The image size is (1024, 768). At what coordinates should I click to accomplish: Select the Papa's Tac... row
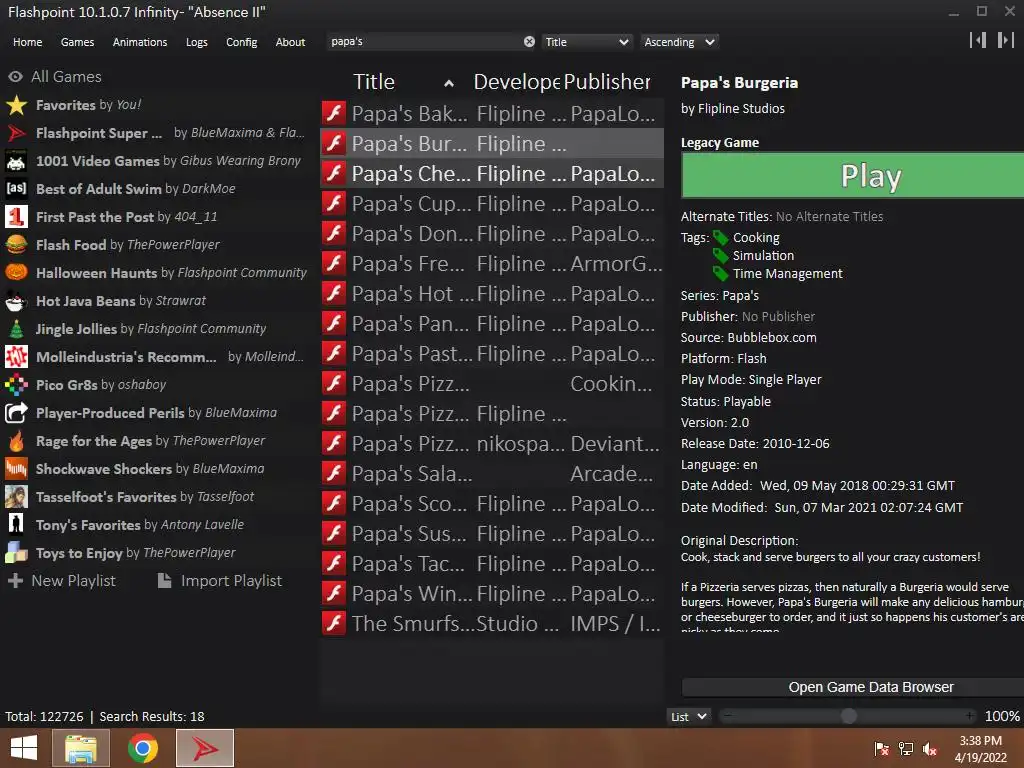pos(492,564)
